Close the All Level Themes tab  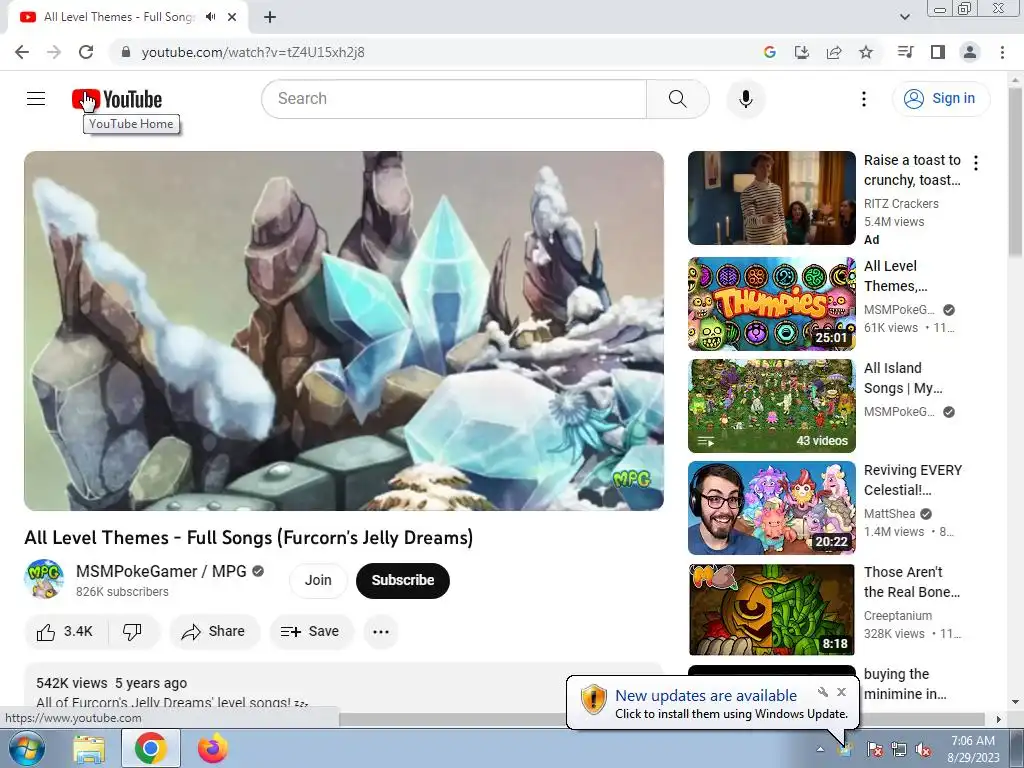(x=232, y=17)
